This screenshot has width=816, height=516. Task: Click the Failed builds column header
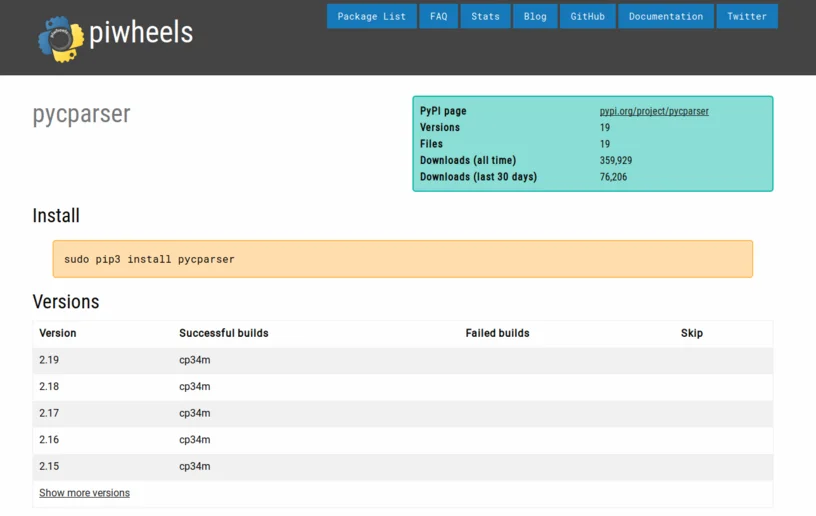click(498, 333)
